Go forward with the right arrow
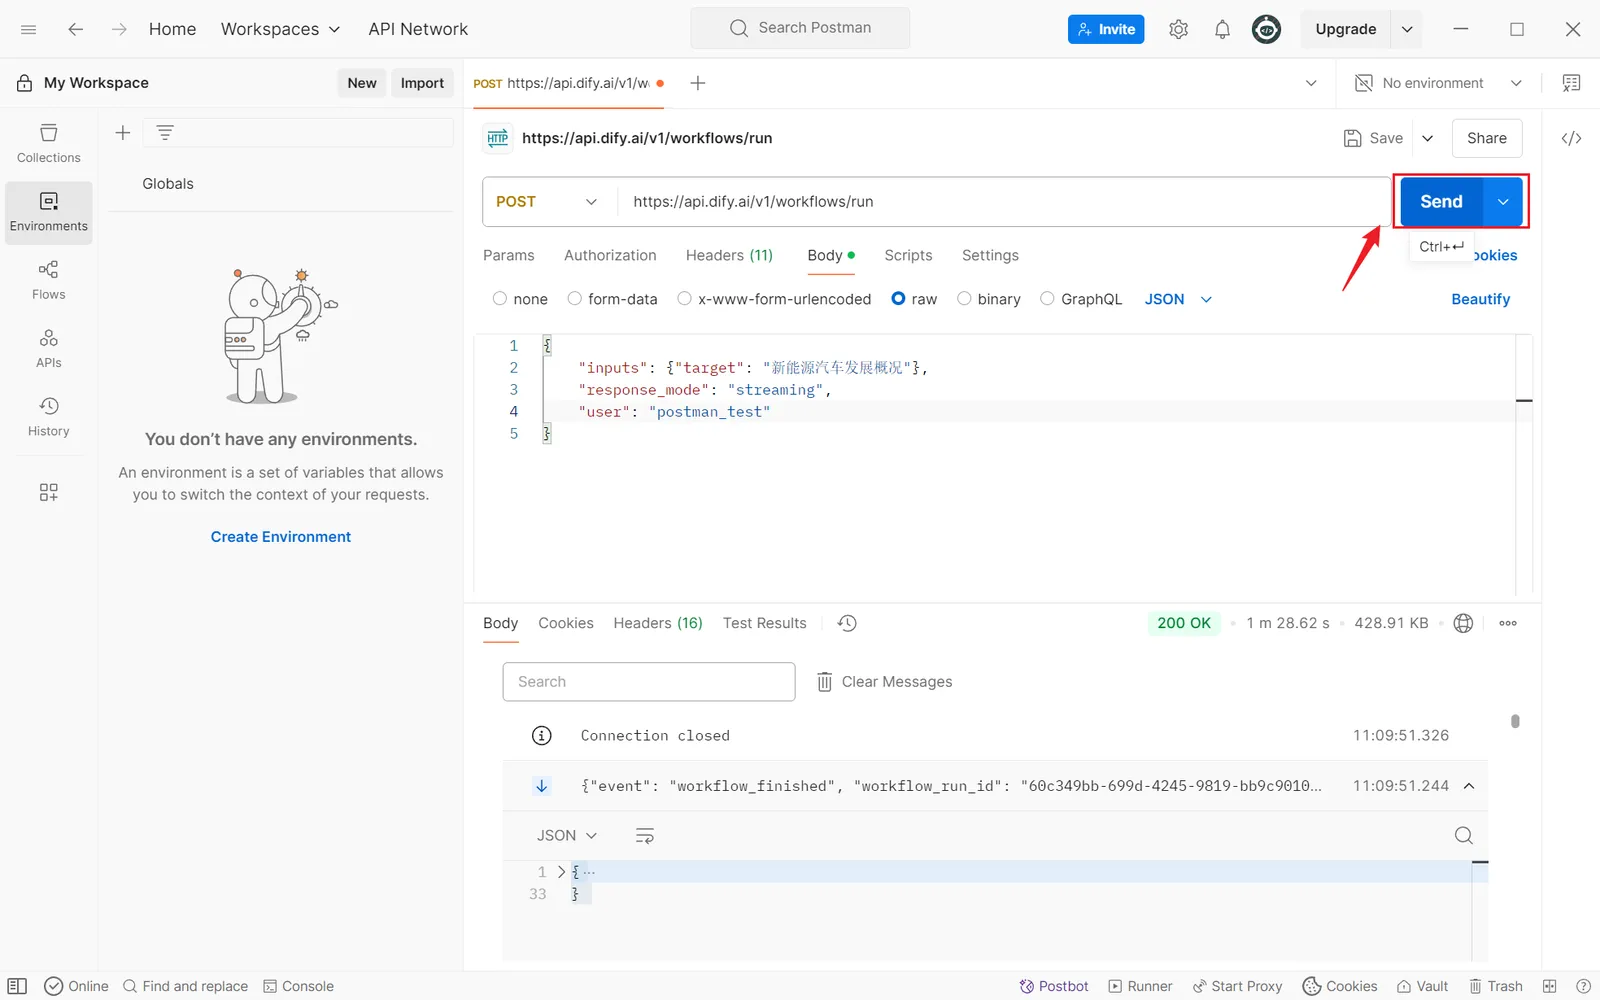Viewport: 1600px width, 1000px height. [x=119, y=29]
